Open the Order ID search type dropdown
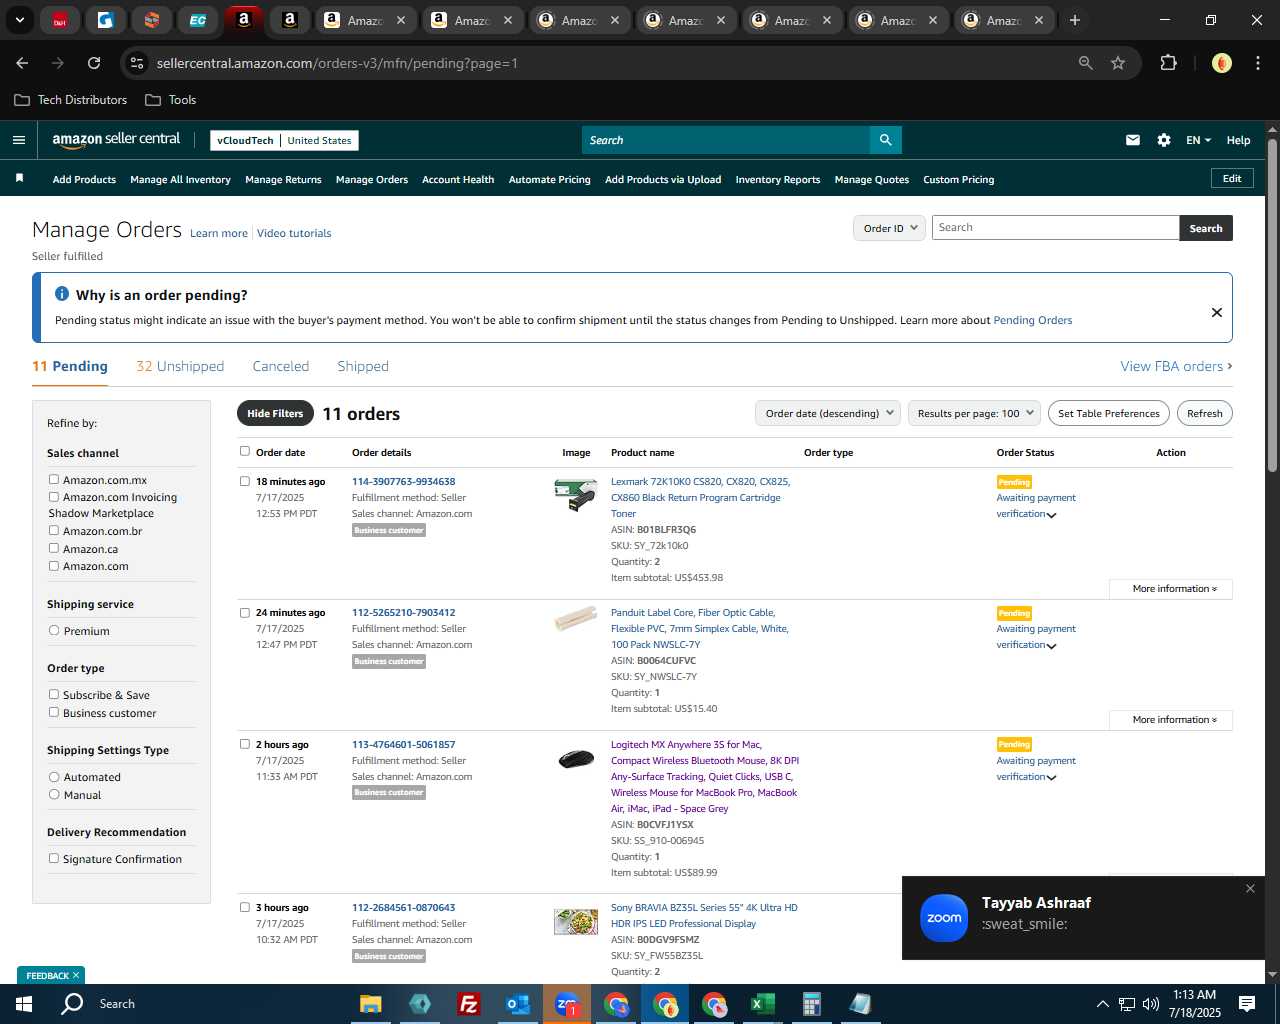This screenshot has width=1280, height=1024. tap(889, 228)
